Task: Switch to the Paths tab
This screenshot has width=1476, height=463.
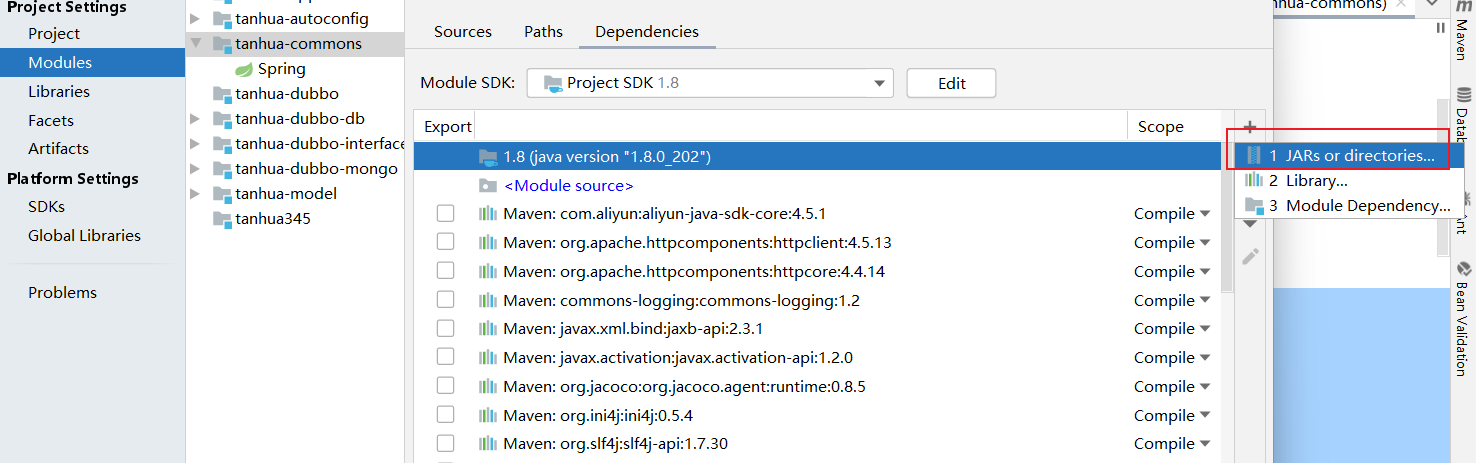Action: point(543,32)
